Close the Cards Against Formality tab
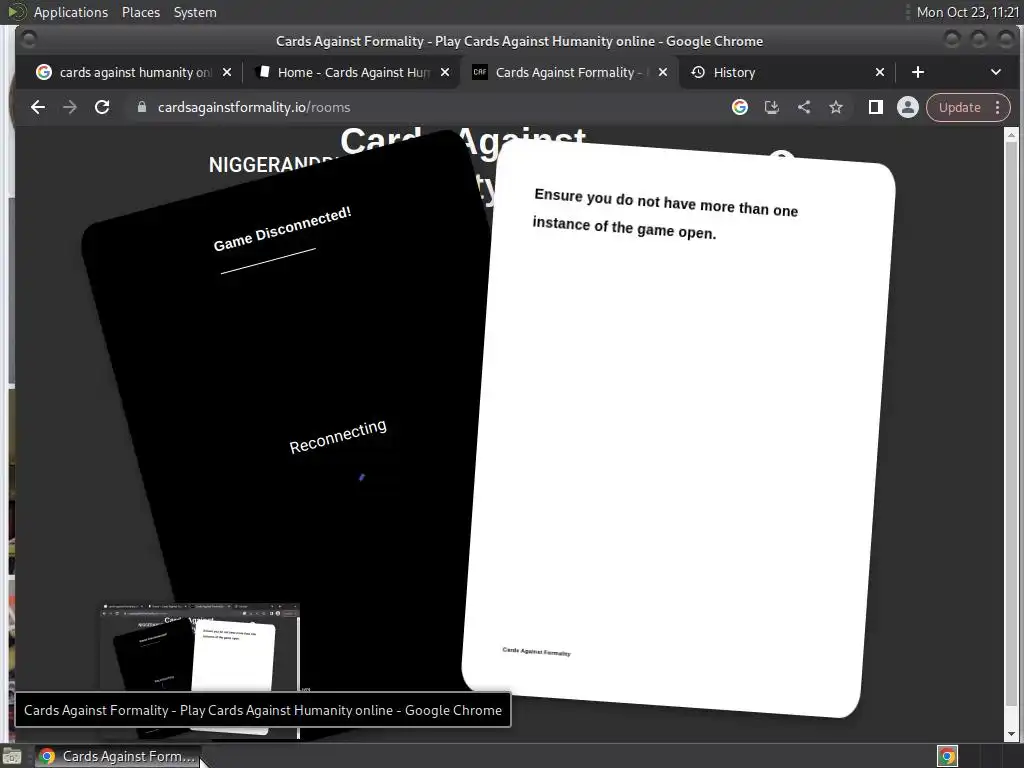Image resolution: width=1024 pixels, height=768 pixels. 663,72
